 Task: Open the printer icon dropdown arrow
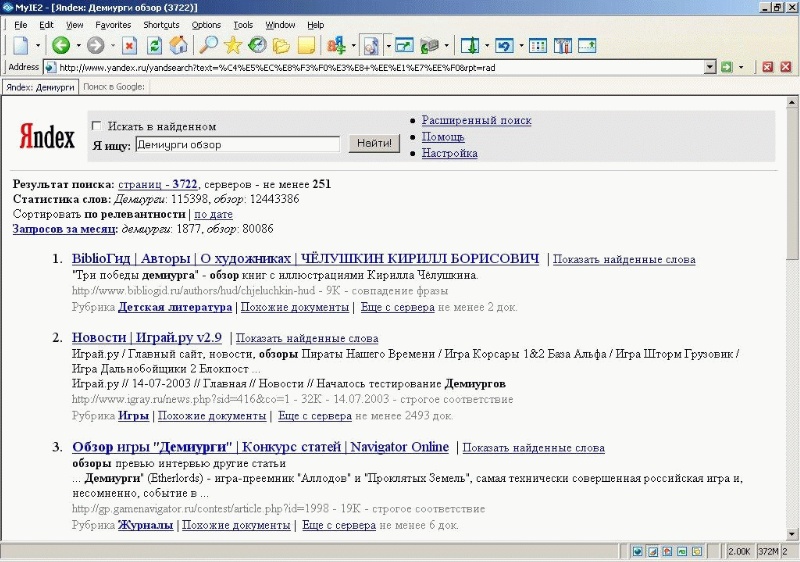(x=446, y=46)
